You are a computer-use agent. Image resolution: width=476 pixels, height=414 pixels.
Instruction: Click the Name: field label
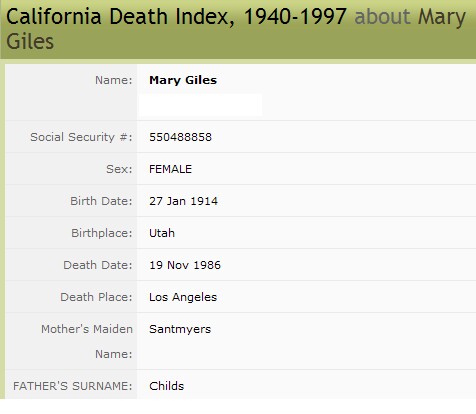tap(114, 80)
